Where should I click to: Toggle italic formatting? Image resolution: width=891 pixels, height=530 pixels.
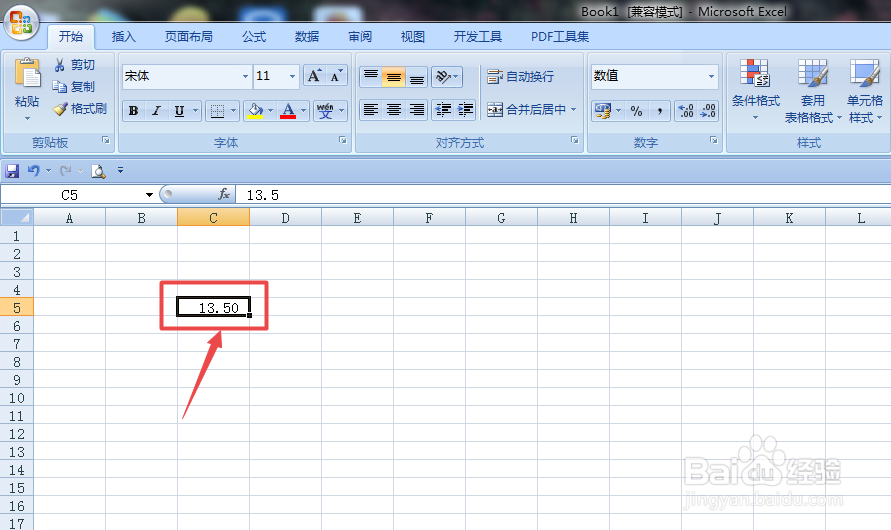(x=156, y=111)
